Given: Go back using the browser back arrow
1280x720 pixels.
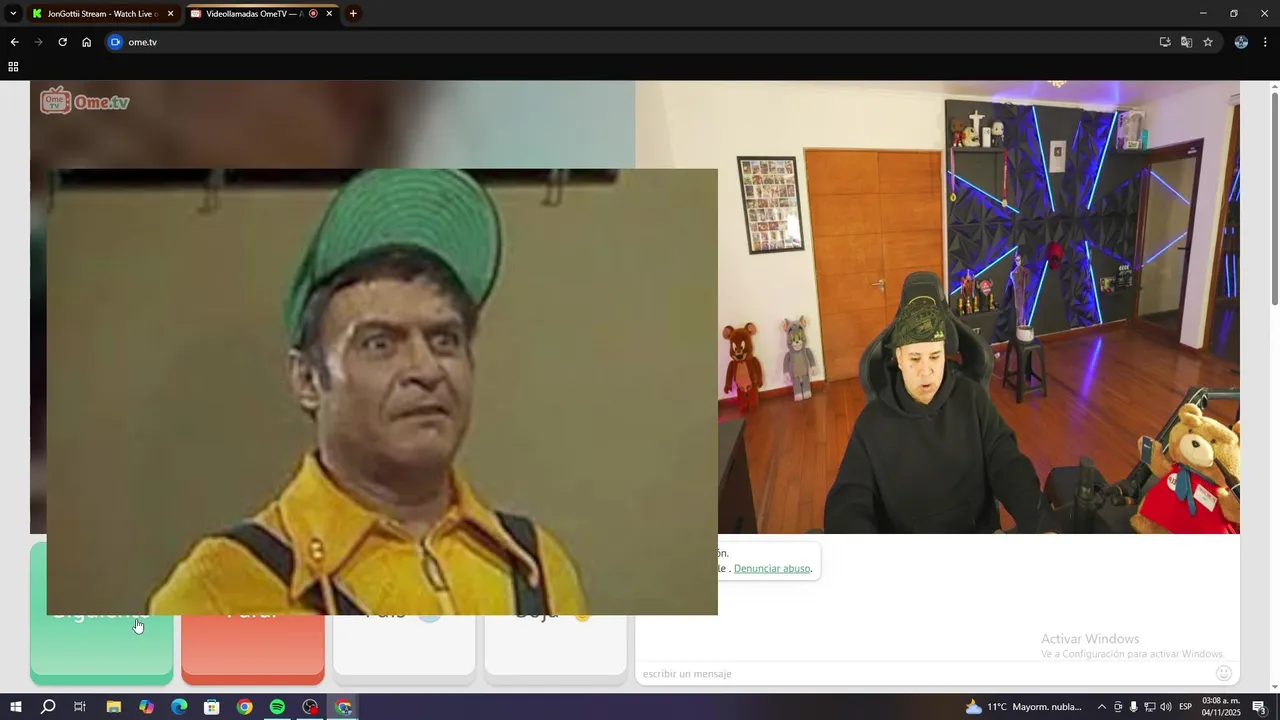Looking at the screenshot, I should click(14, 42).
